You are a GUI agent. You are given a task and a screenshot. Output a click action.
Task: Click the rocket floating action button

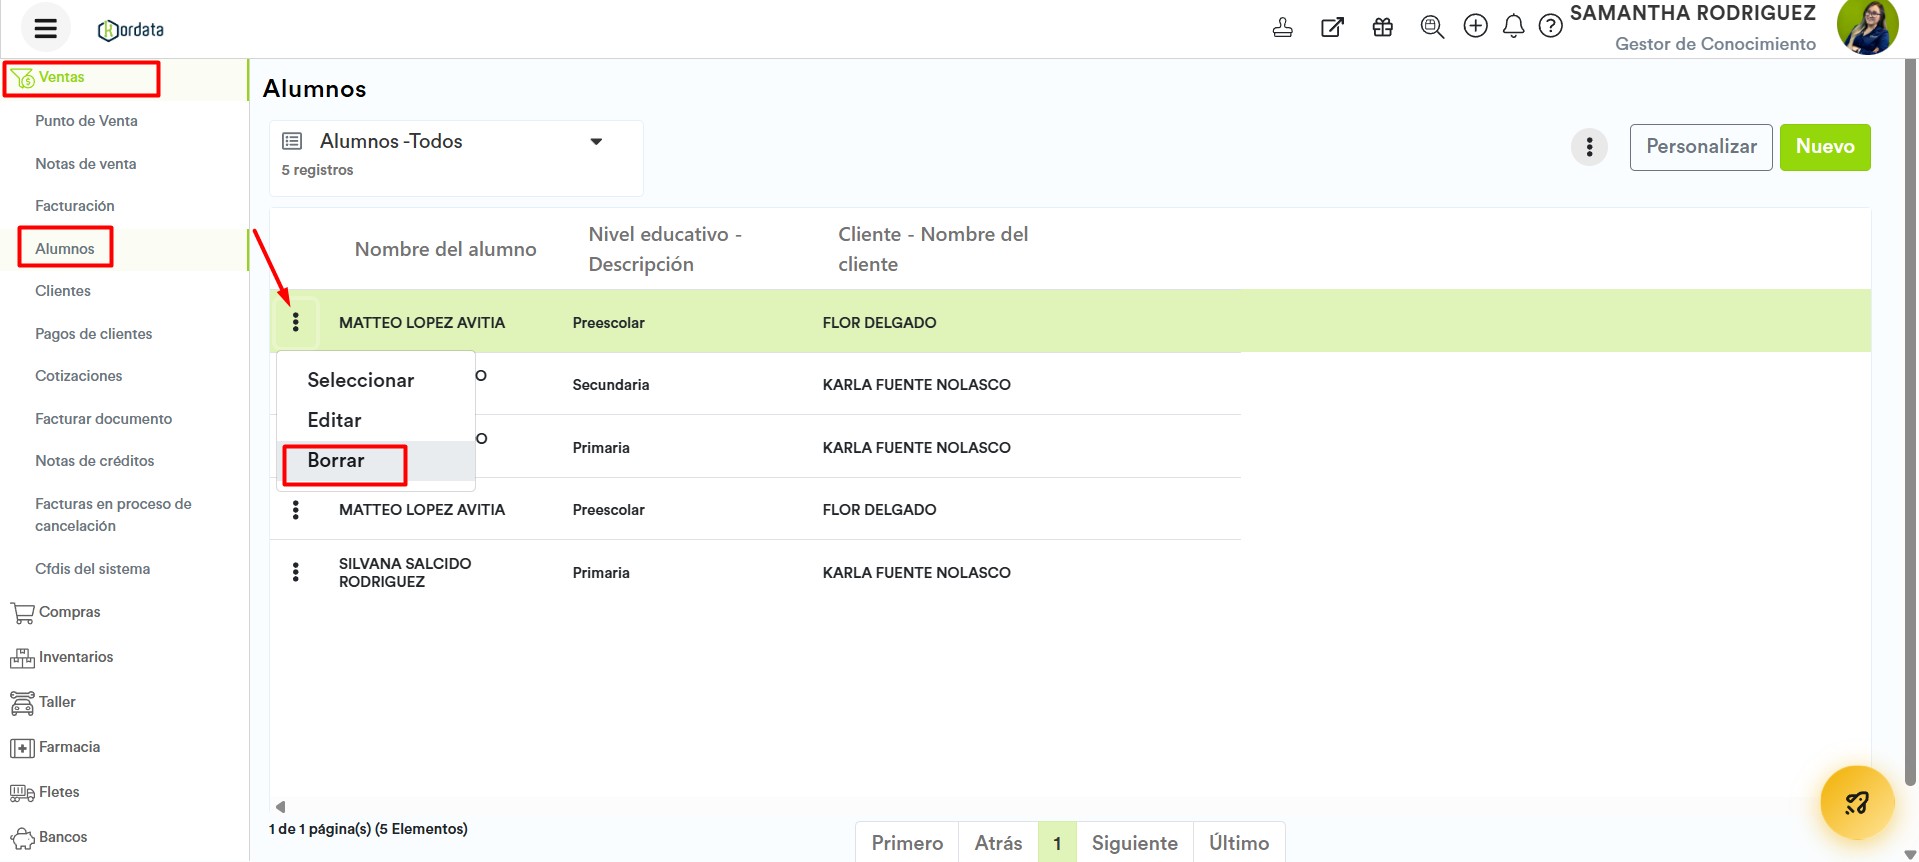point(1857,802)
